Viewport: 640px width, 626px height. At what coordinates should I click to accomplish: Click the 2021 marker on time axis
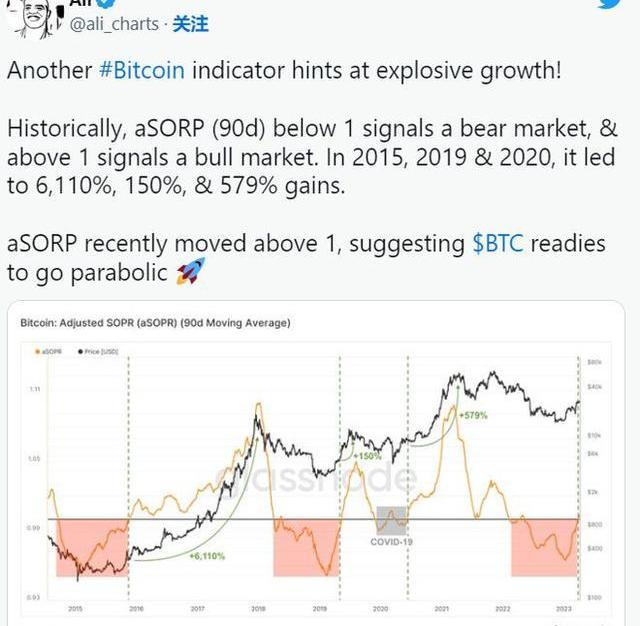(441, 608)
